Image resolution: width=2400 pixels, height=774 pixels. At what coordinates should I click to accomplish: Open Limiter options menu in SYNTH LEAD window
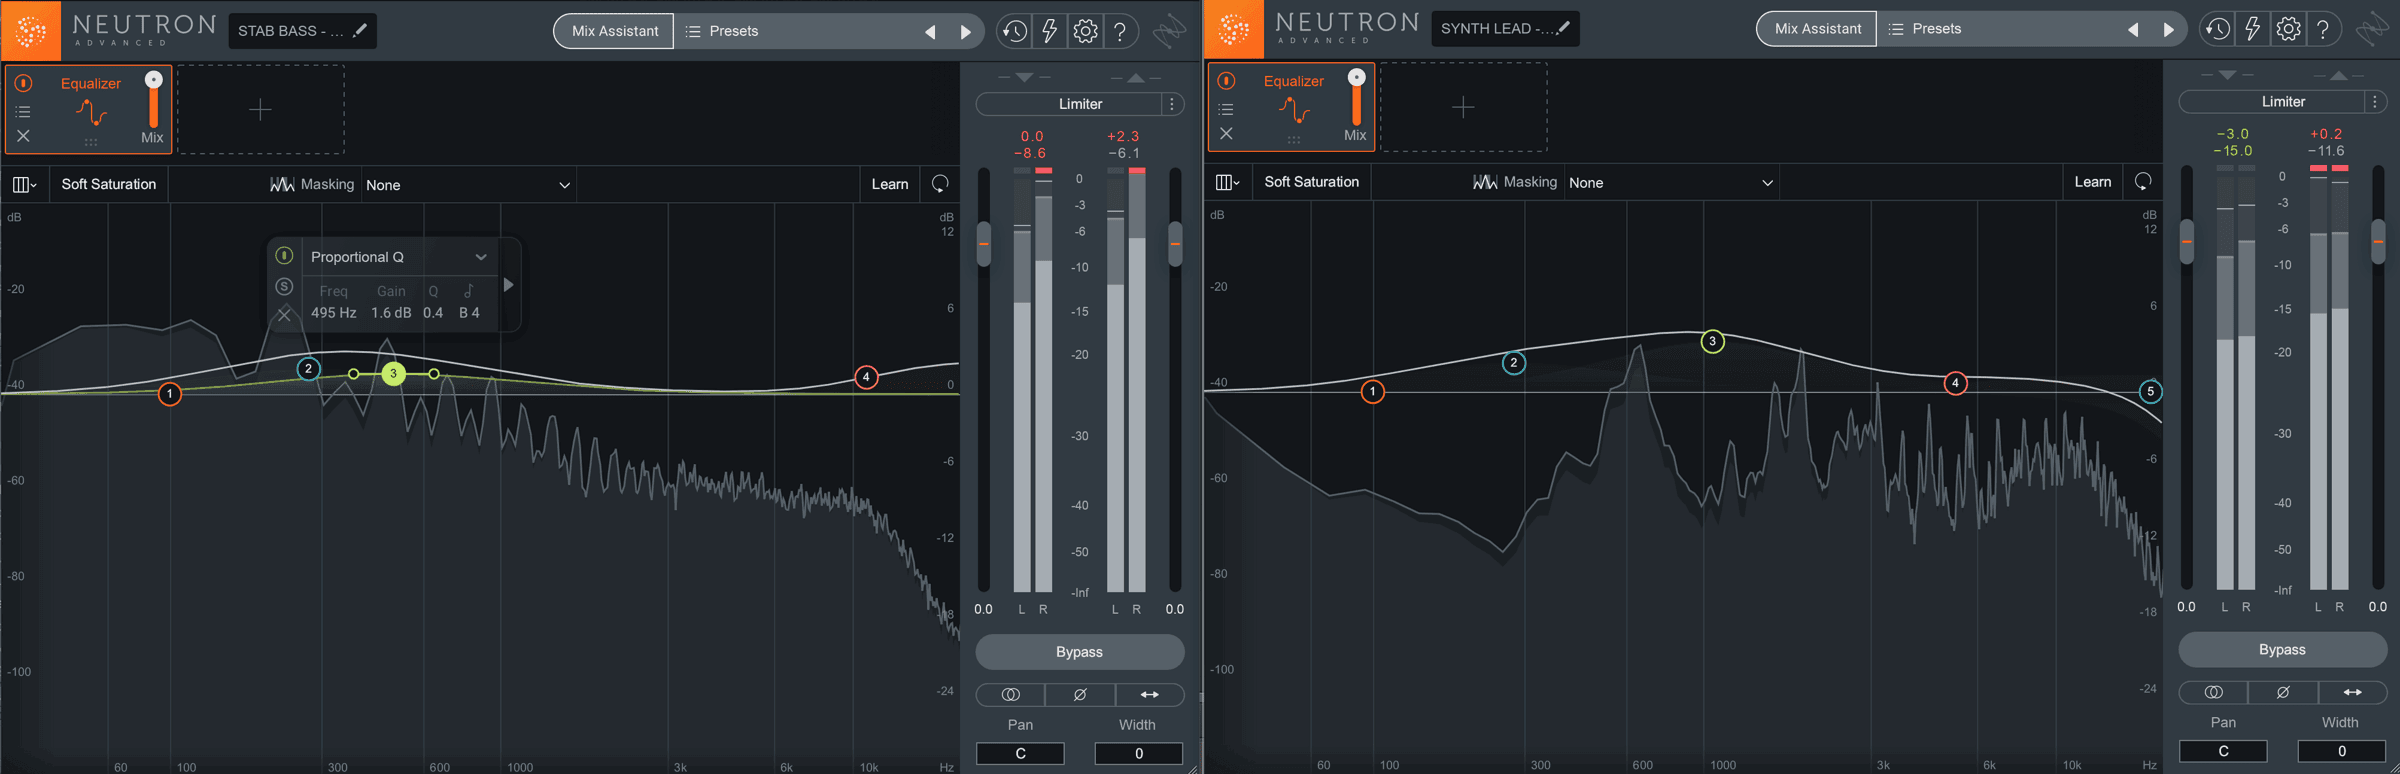[x=2375, y=102]
